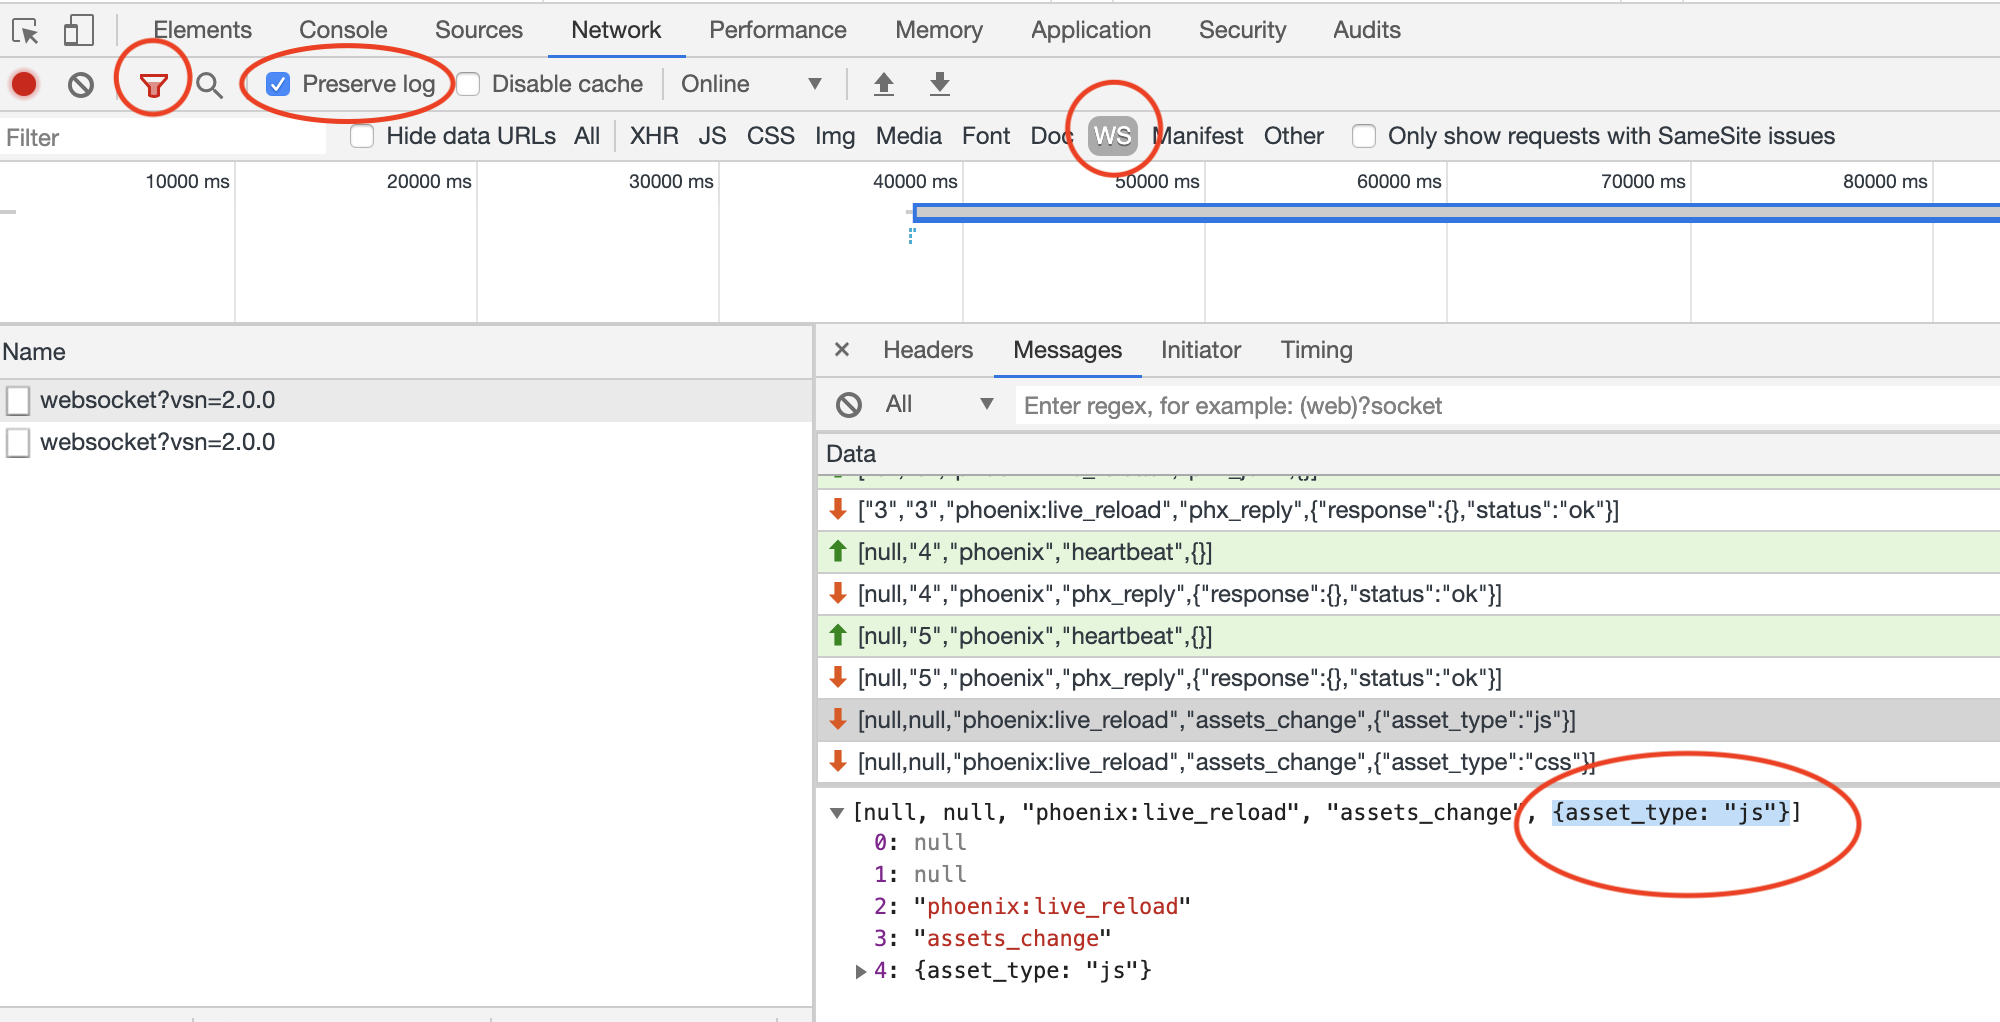Close the request details pane
This screenshot has height=1022, width=2000.
(x=842, y=349)
